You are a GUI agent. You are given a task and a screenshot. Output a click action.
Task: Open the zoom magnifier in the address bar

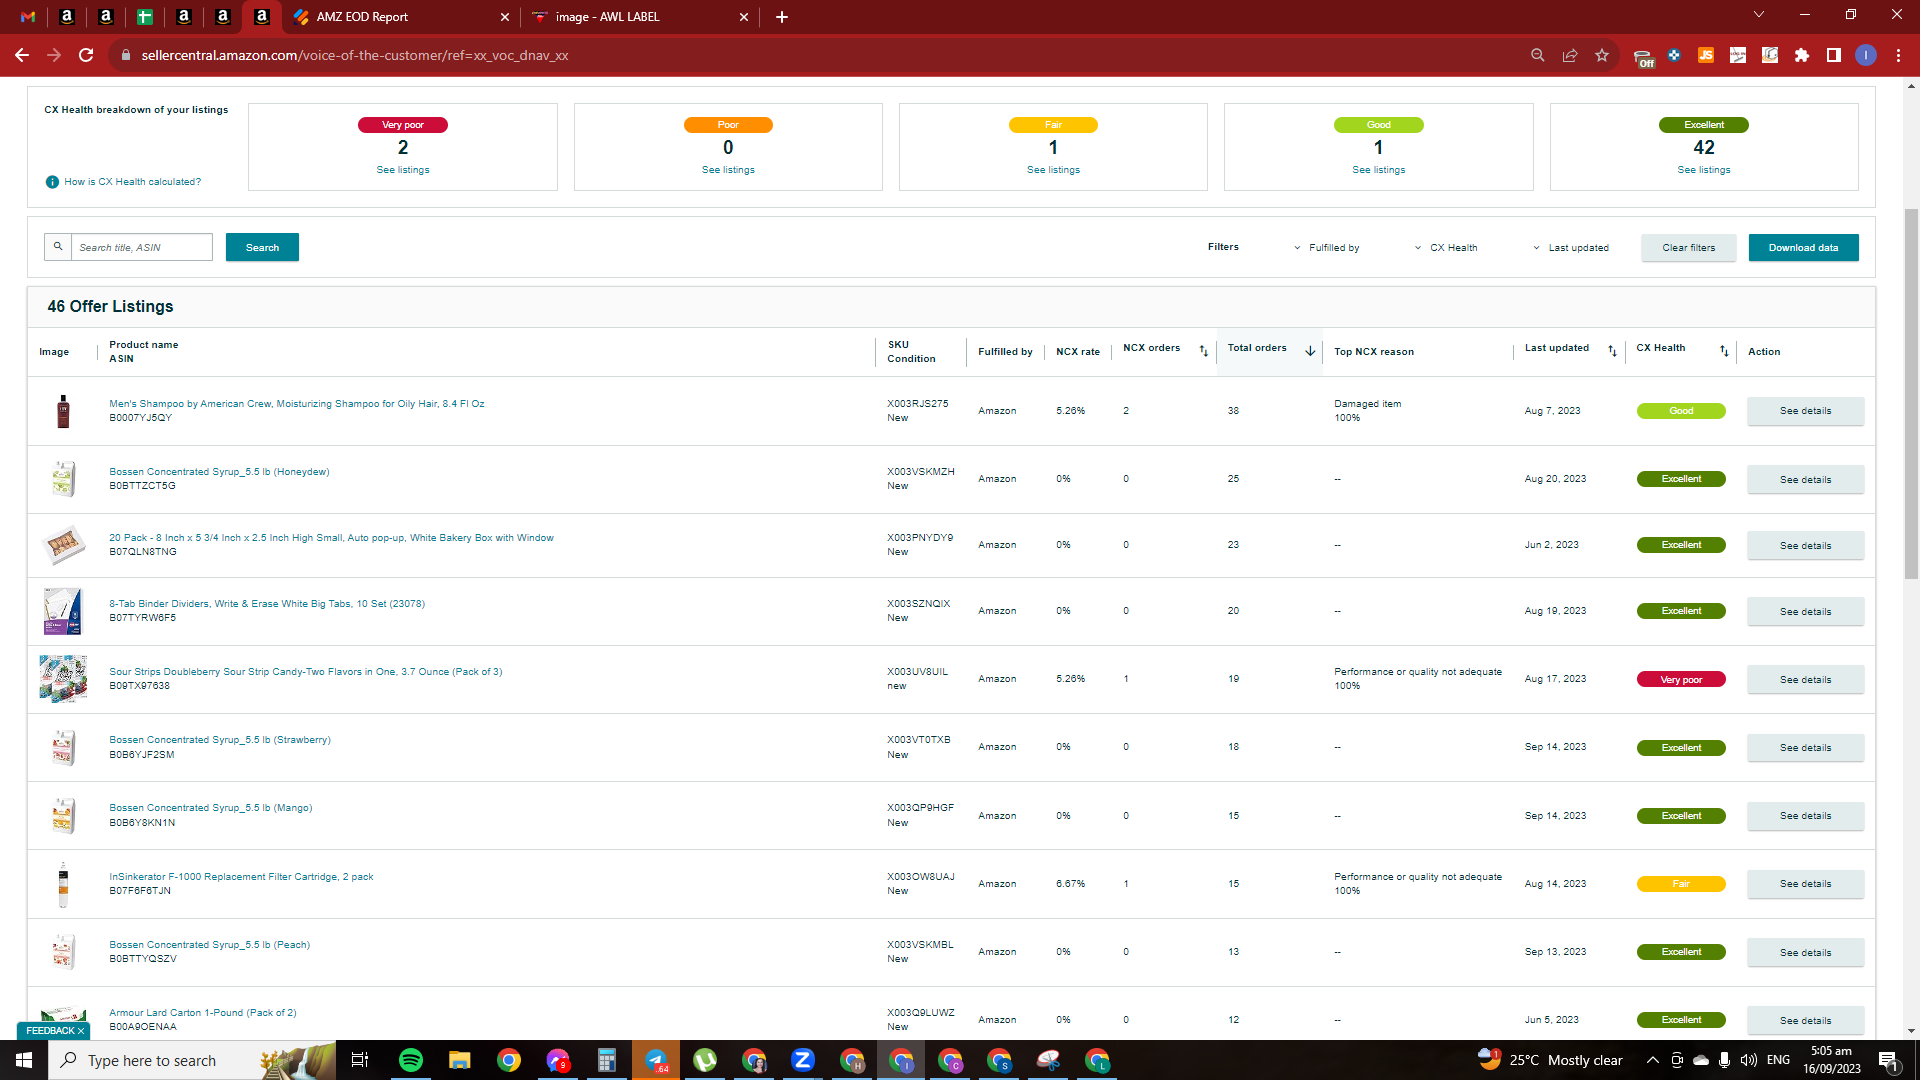(x=1538, y=55)
